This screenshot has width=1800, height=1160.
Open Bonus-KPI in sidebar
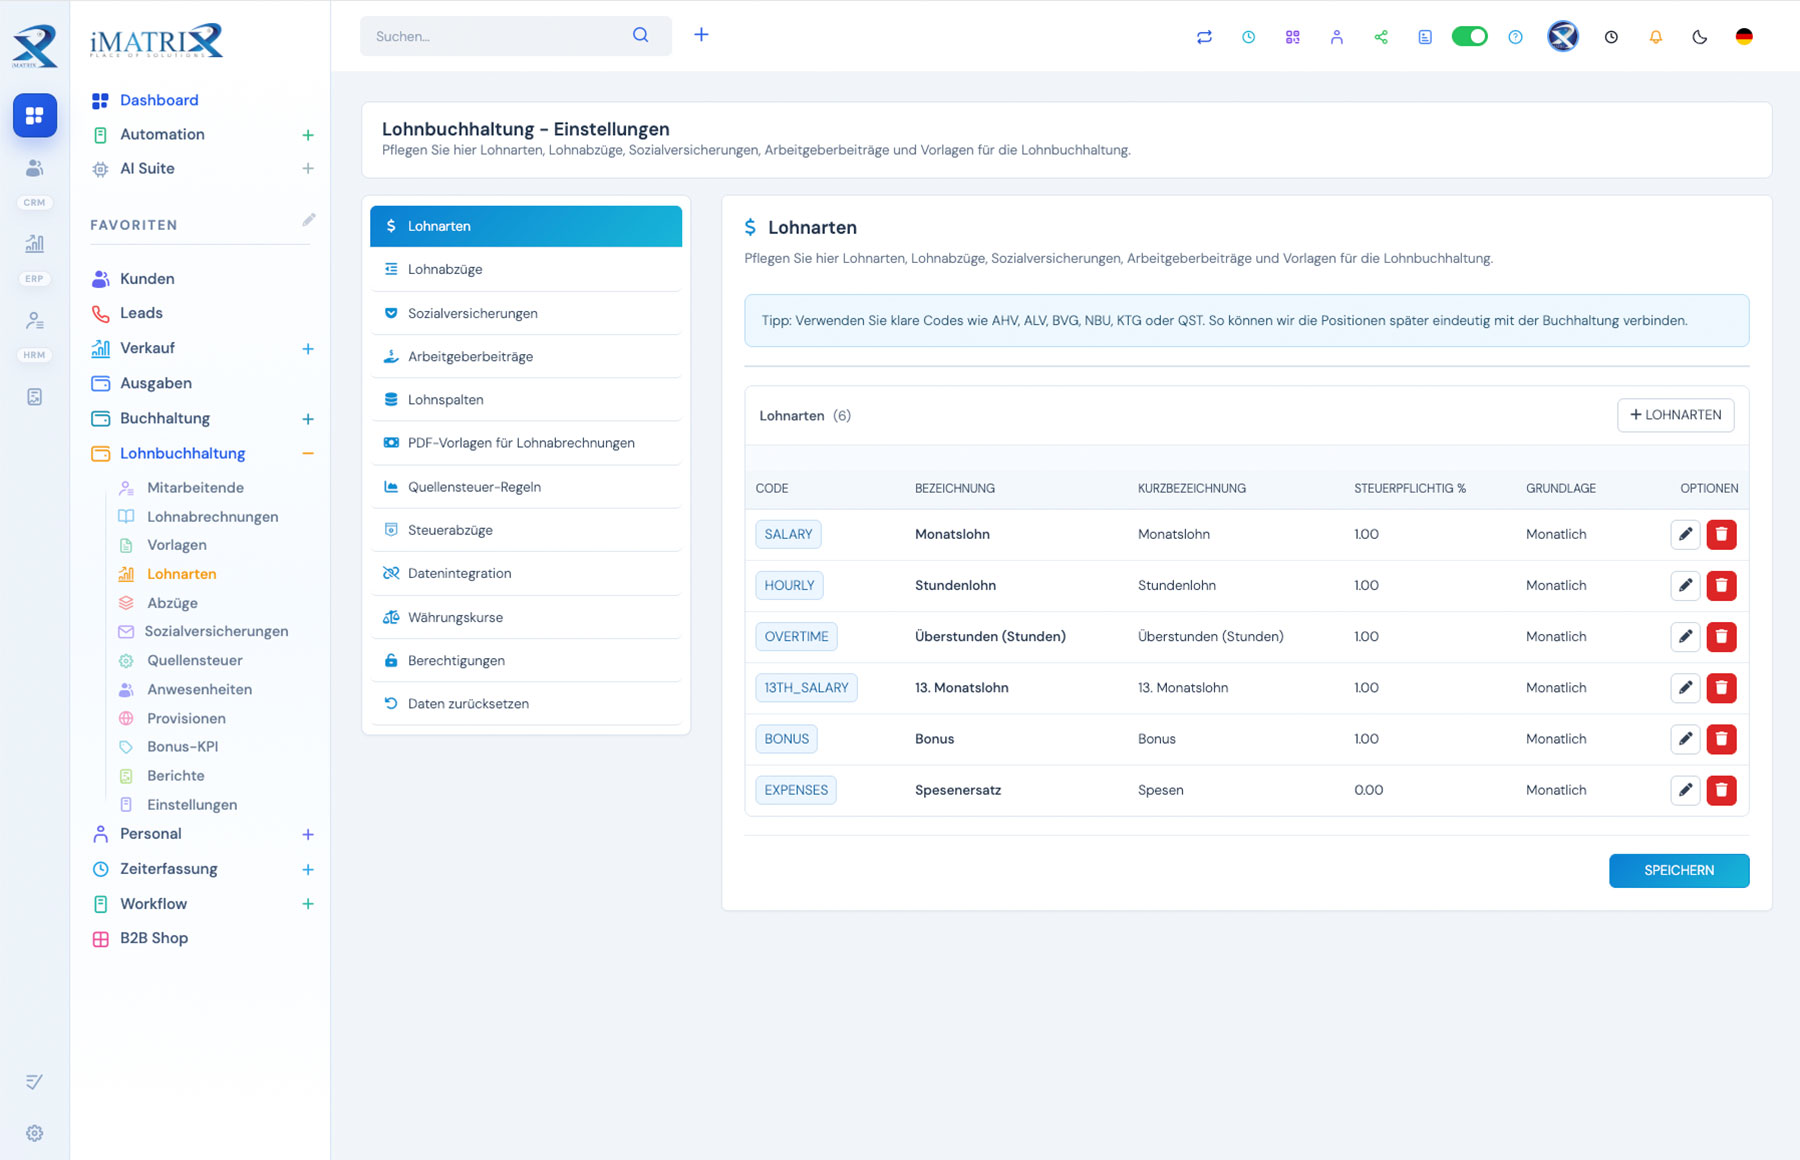point(182,747)
